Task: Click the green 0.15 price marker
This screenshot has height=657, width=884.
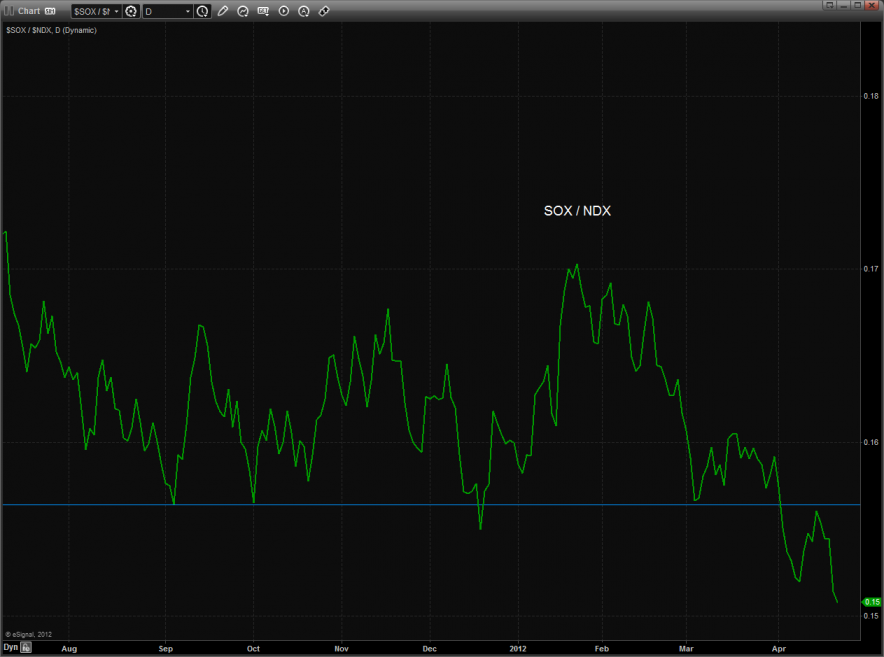Action: pos(870,602)
